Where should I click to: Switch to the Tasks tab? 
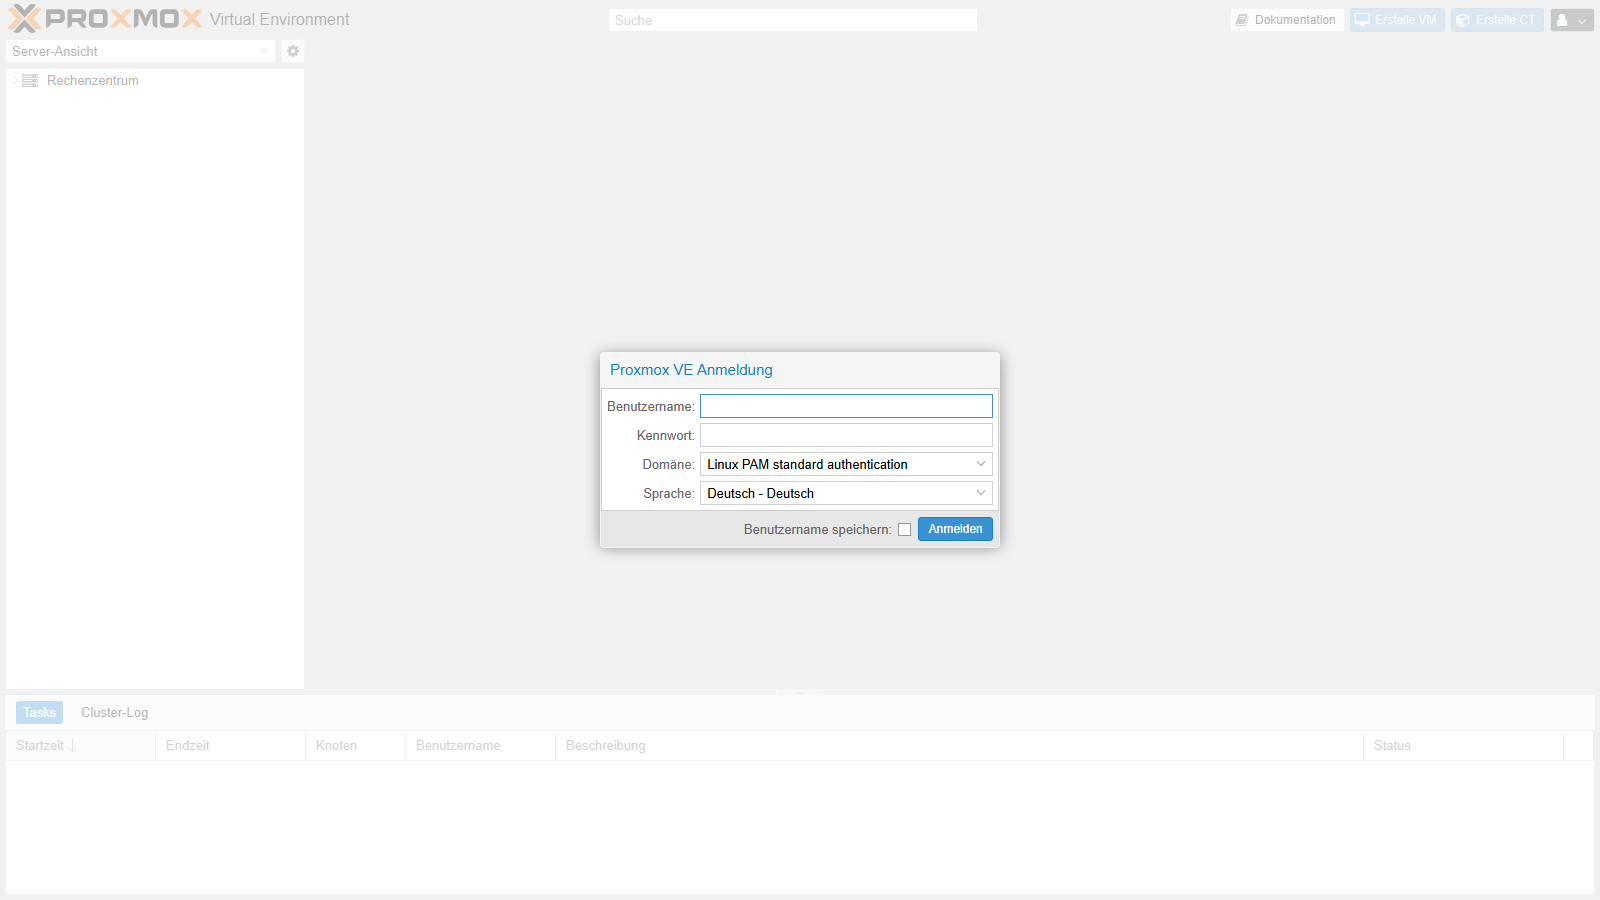(39, 712)
